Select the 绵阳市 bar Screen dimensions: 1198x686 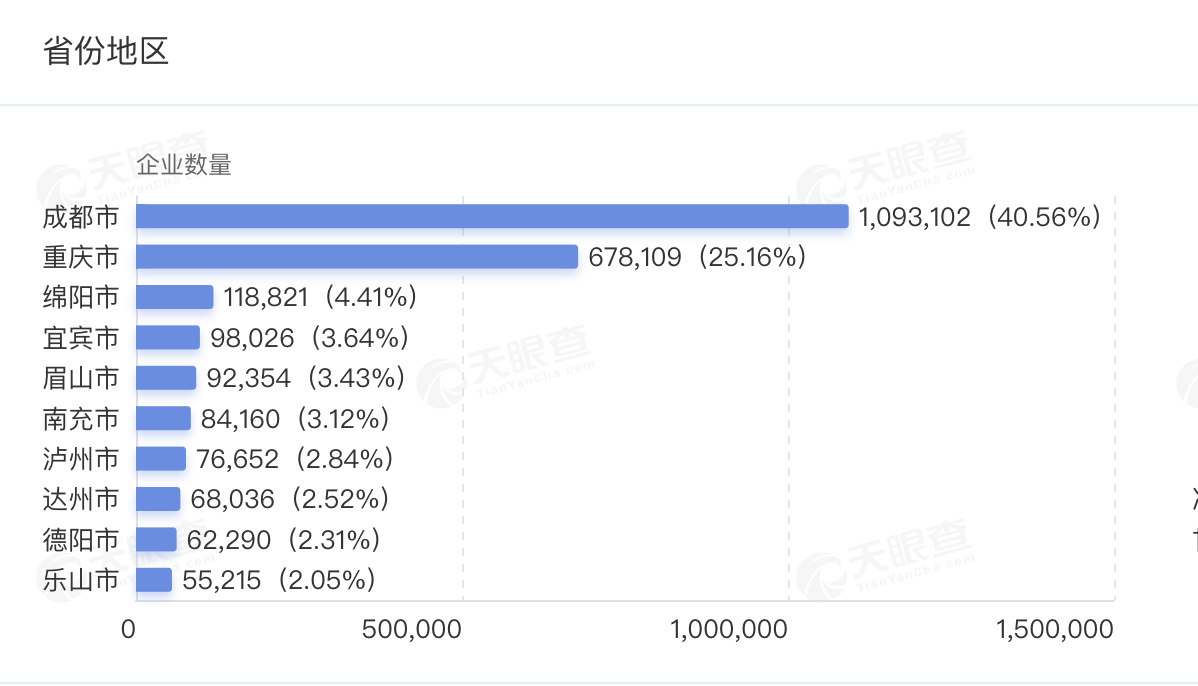175,297
